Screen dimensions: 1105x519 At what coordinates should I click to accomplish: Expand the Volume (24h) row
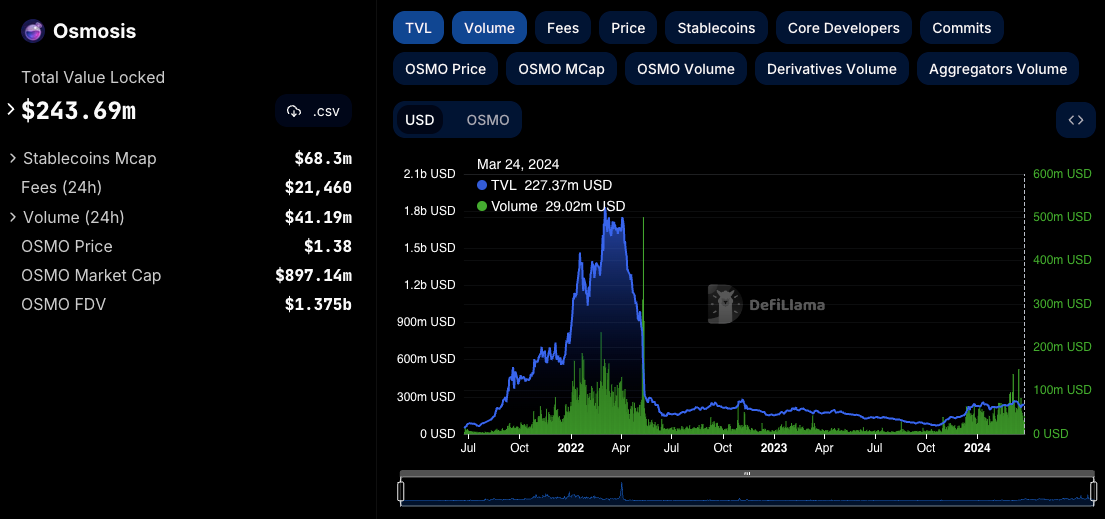[x=13, y=217]
